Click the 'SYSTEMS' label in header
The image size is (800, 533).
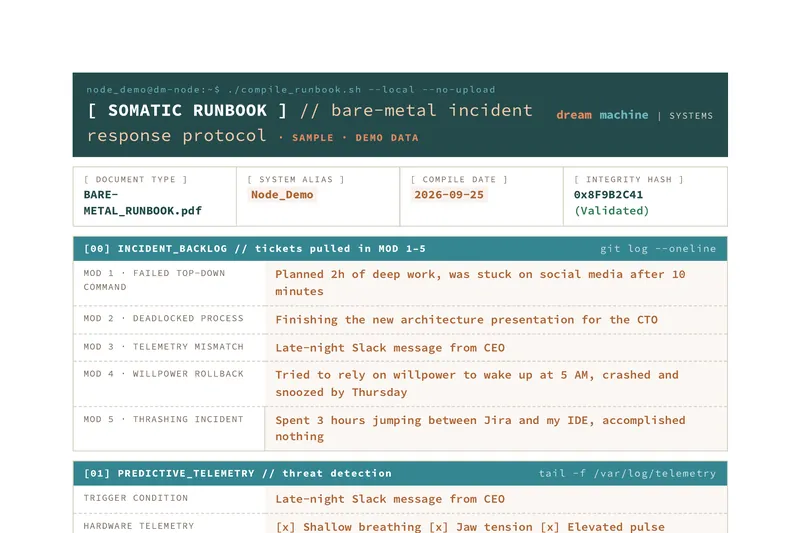[691, 116]
